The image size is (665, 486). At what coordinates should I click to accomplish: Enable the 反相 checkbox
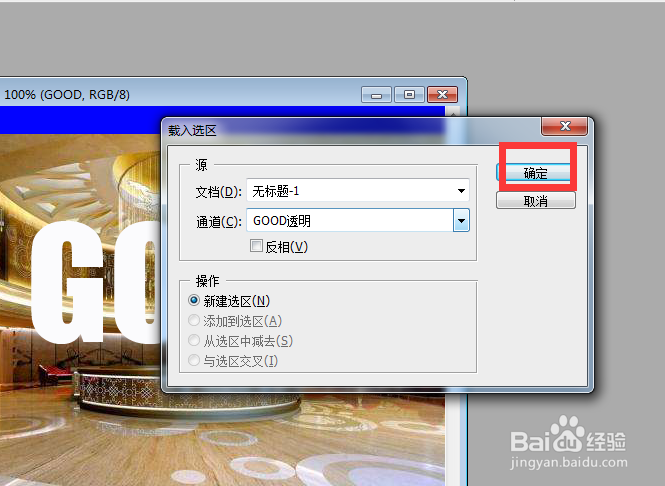(256, 246)
